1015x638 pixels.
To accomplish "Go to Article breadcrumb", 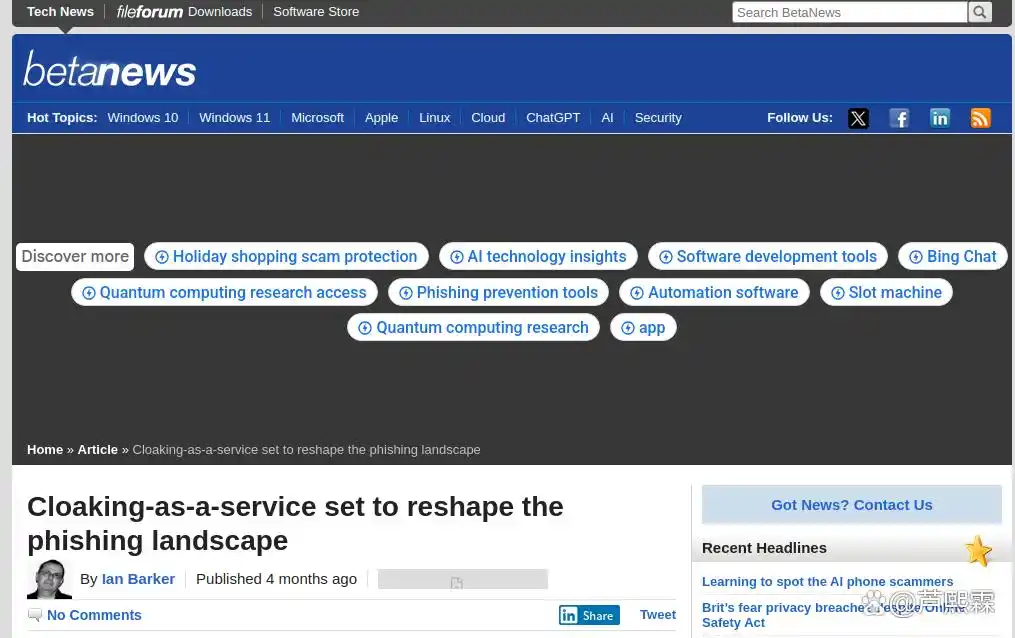I will point(98,450).
